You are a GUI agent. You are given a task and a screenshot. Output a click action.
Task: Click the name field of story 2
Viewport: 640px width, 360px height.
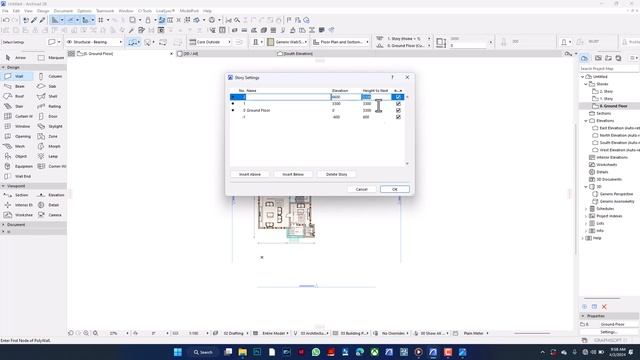click(x=288, y=97)
